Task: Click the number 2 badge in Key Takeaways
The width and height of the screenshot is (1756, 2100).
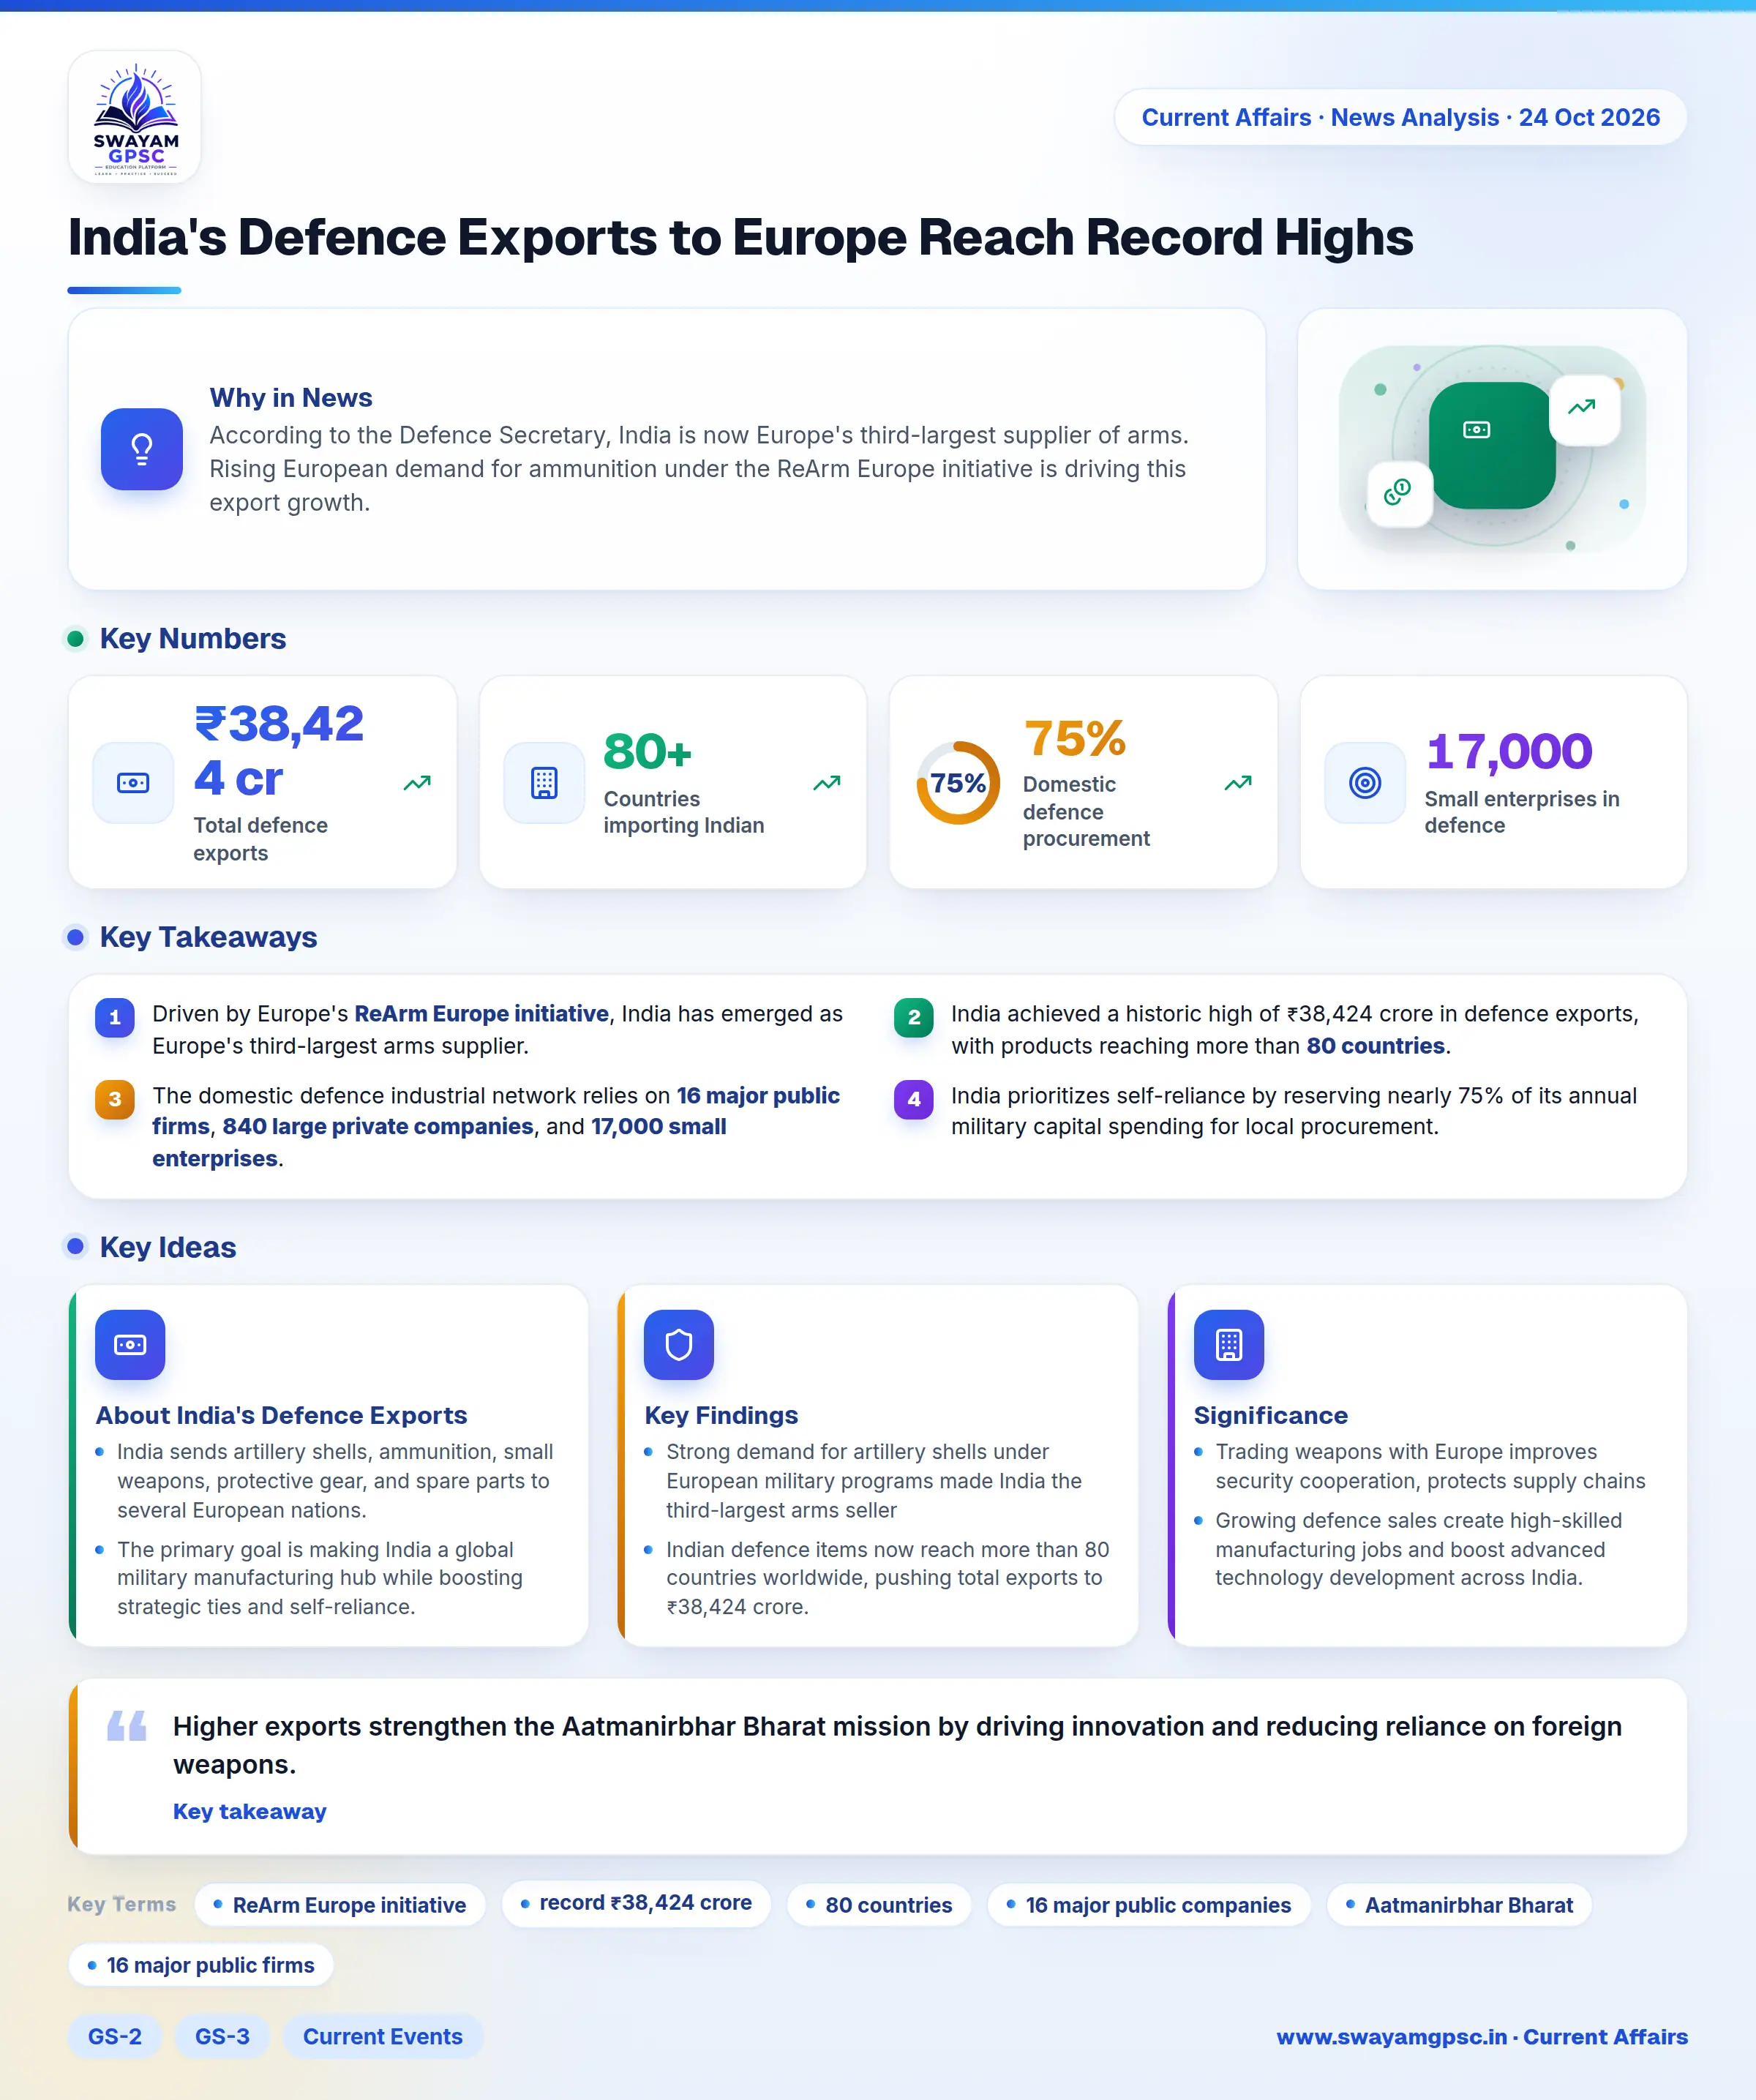Action: click(x=914, y=1017)
